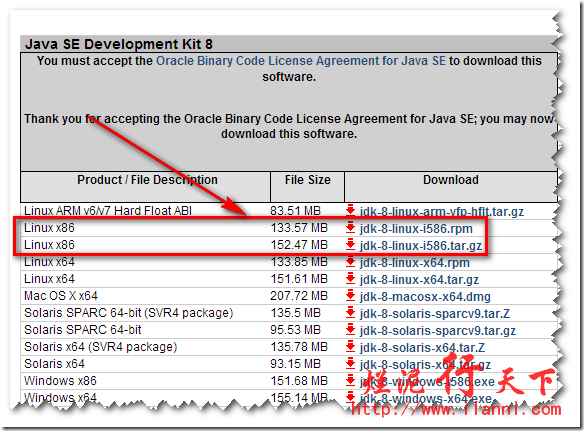
Task: Download jdk-8-macosx-x64.dmg link
Action: click(425, 297)
